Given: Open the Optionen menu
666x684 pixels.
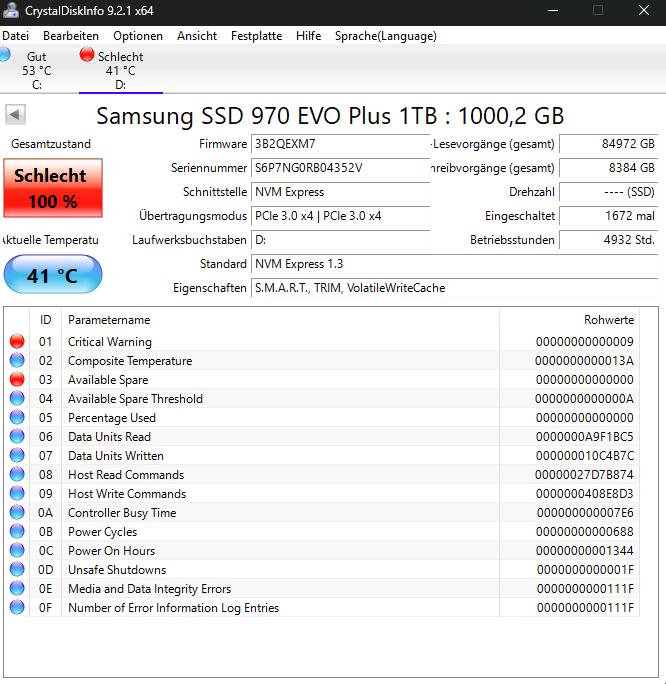Looking at the screenshot, I should tap(138, 36).
